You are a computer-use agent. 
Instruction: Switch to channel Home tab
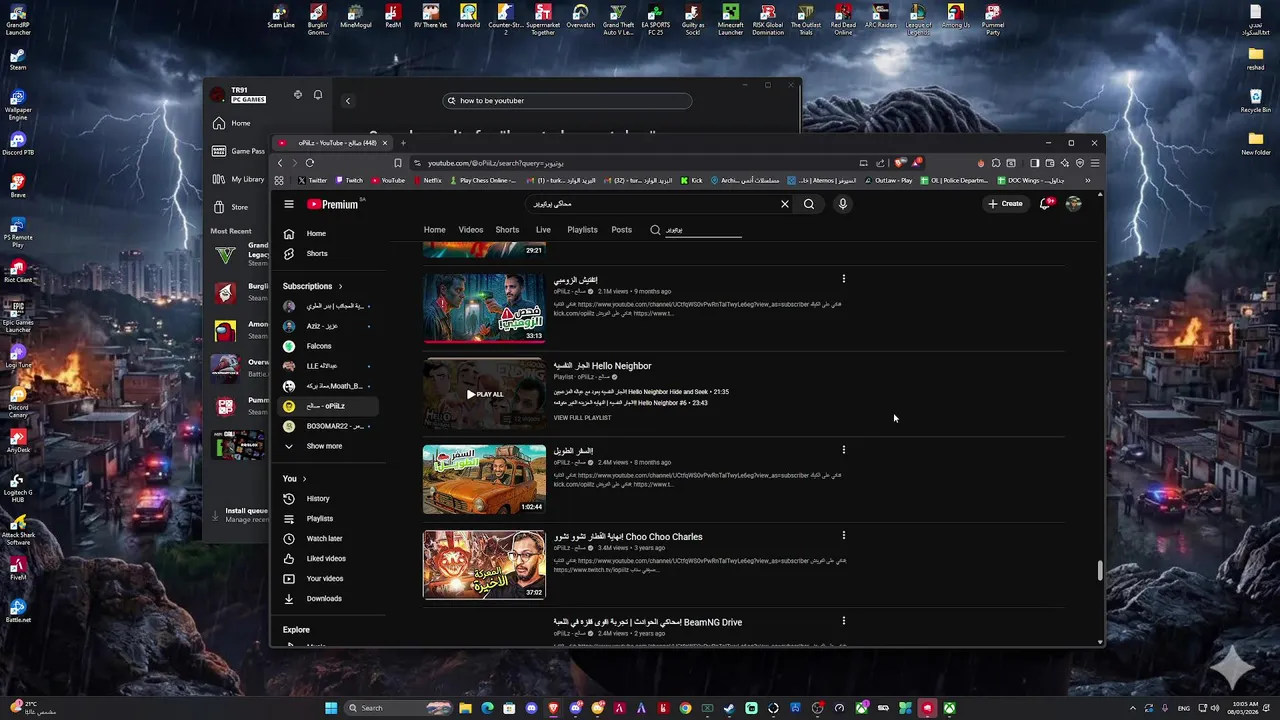pyautogui.click(x=434, y=230)
